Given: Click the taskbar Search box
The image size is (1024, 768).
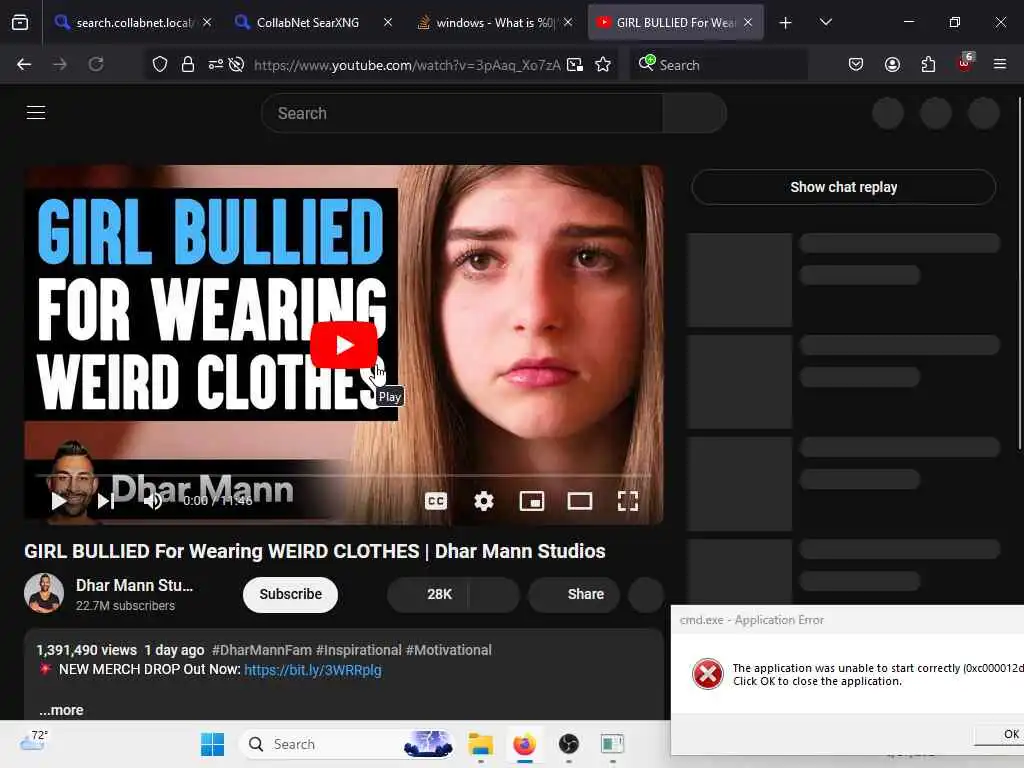Looking at the screenshot, I should pyautogui.click(x=347, y=744).
